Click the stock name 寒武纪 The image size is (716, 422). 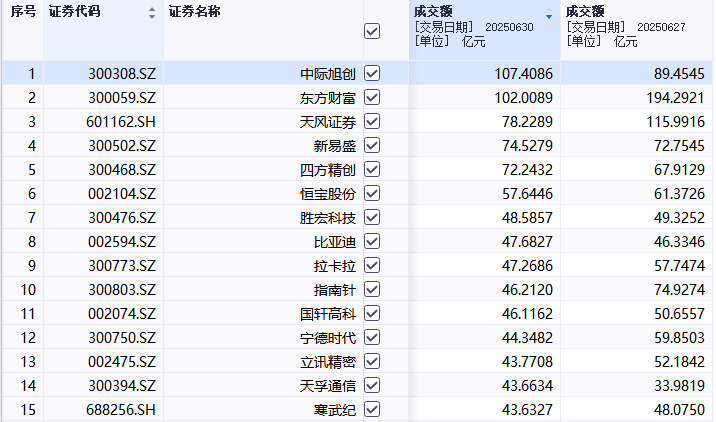[x=335, y=410]
